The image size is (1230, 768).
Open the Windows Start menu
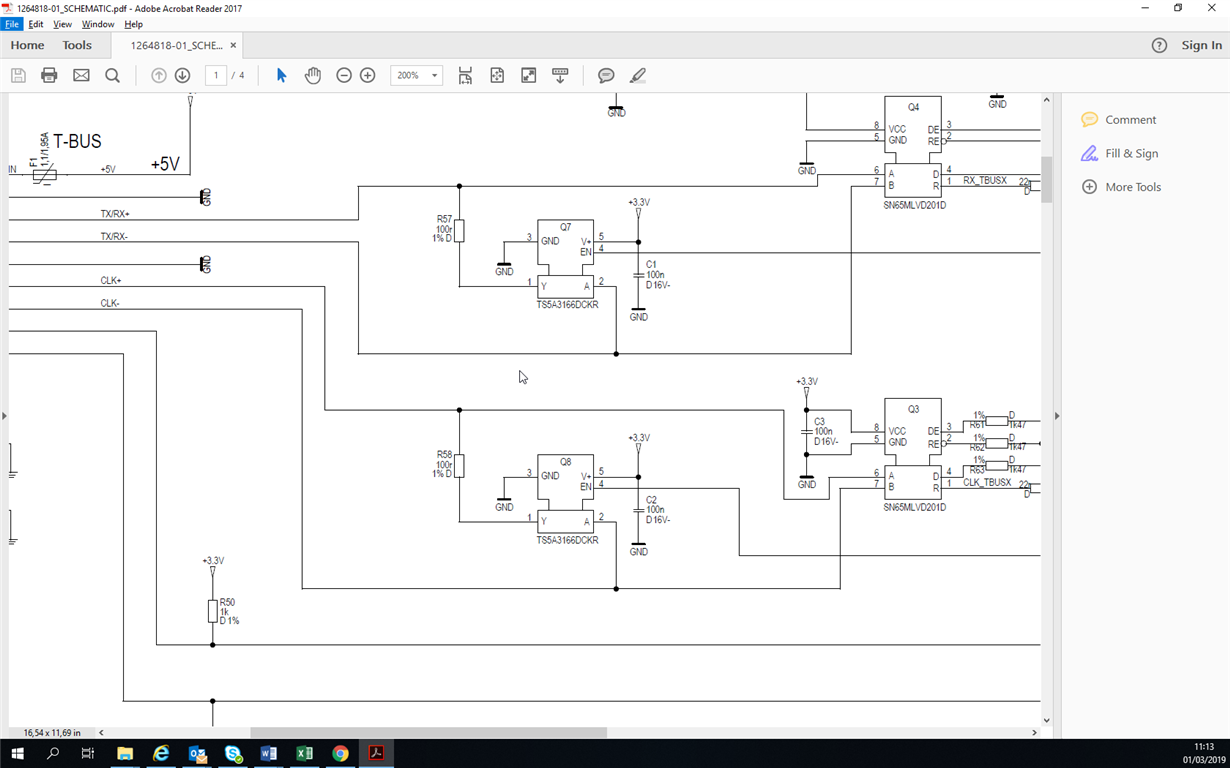(x=18, y=753)
